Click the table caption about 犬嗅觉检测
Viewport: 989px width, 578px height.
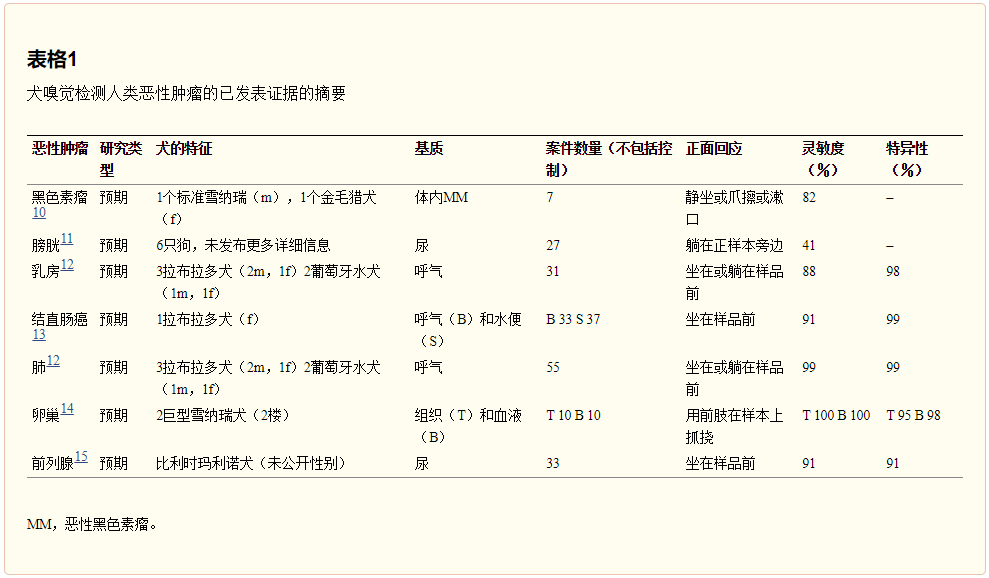click(186, 95)
